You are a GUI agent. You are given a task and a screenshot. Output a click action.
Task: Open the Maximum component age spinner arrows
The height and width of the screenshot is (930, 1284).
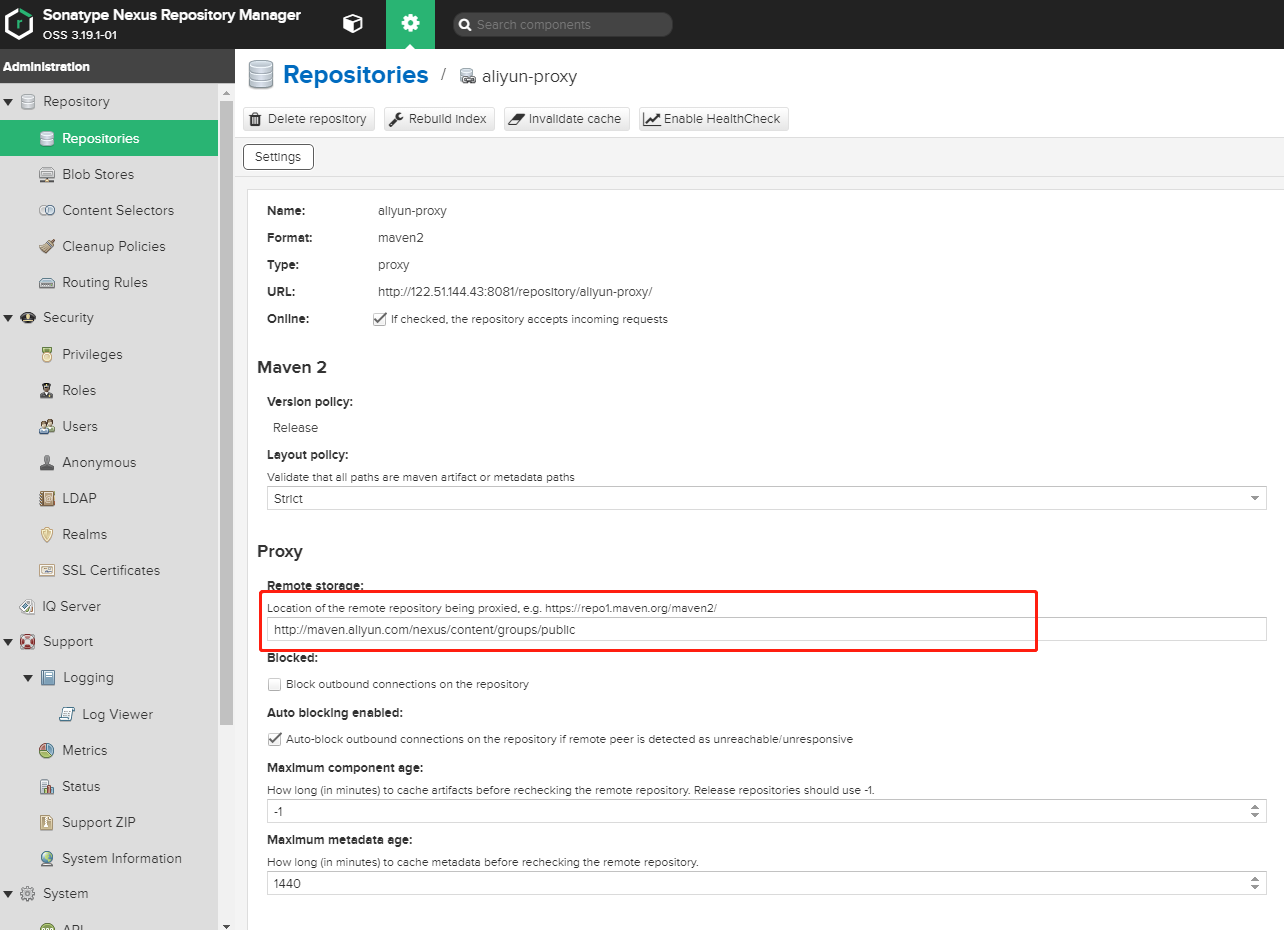pos(1255,811)
